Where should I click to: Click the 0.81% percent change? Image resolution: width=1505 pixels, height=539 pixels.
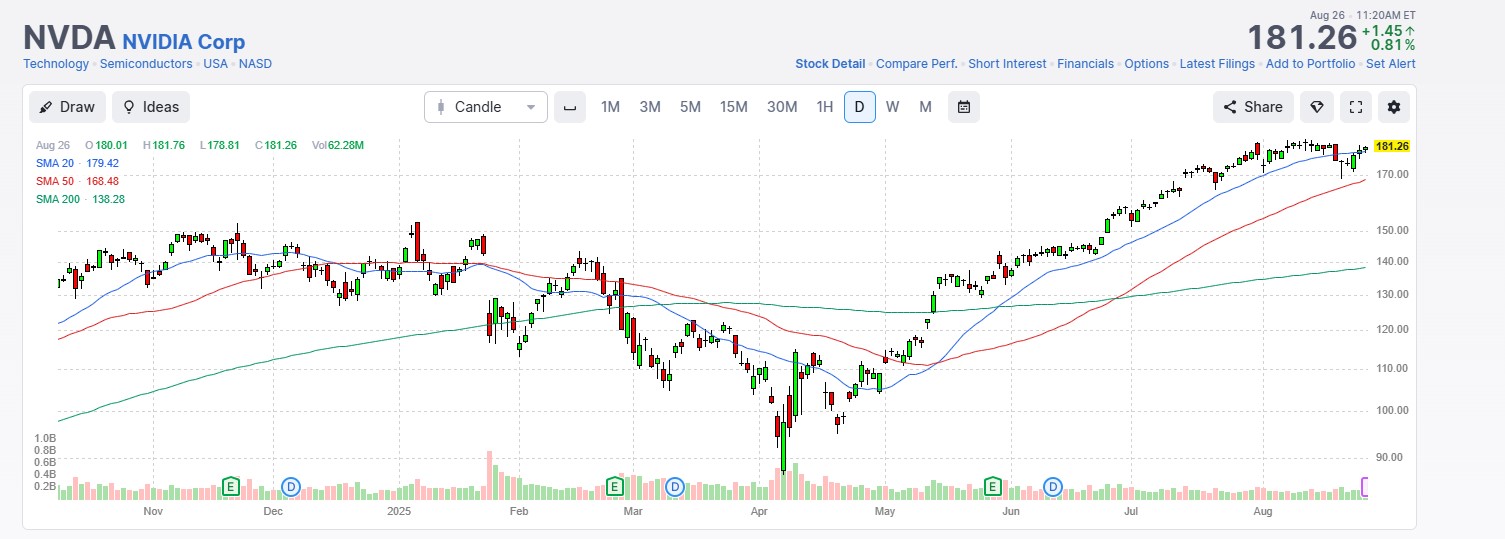coord(1393,45)
